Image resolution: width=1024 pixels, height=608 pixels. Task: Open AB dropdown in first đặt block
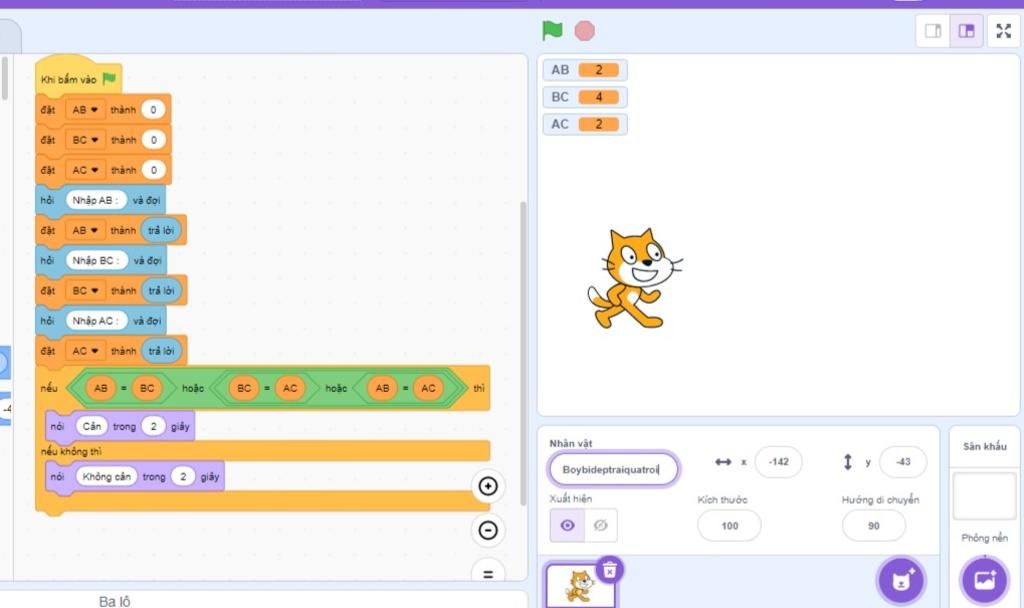pyautogui.click(x=85, y=110)
